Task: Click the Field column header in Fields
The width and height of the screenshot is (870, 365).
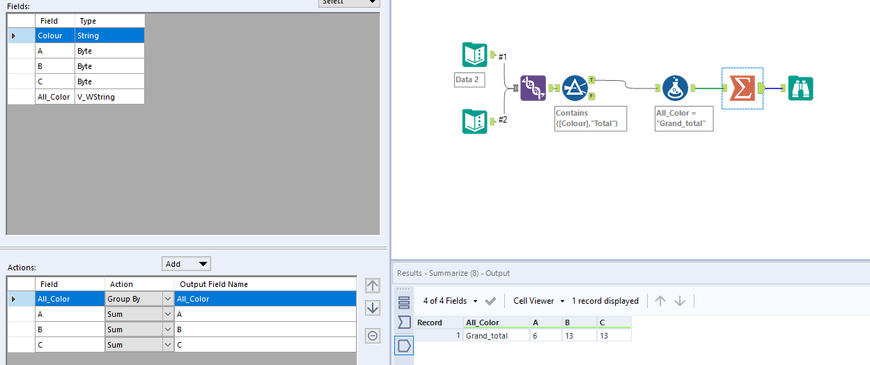Action: pyautogui.click(x=55, y=21)
